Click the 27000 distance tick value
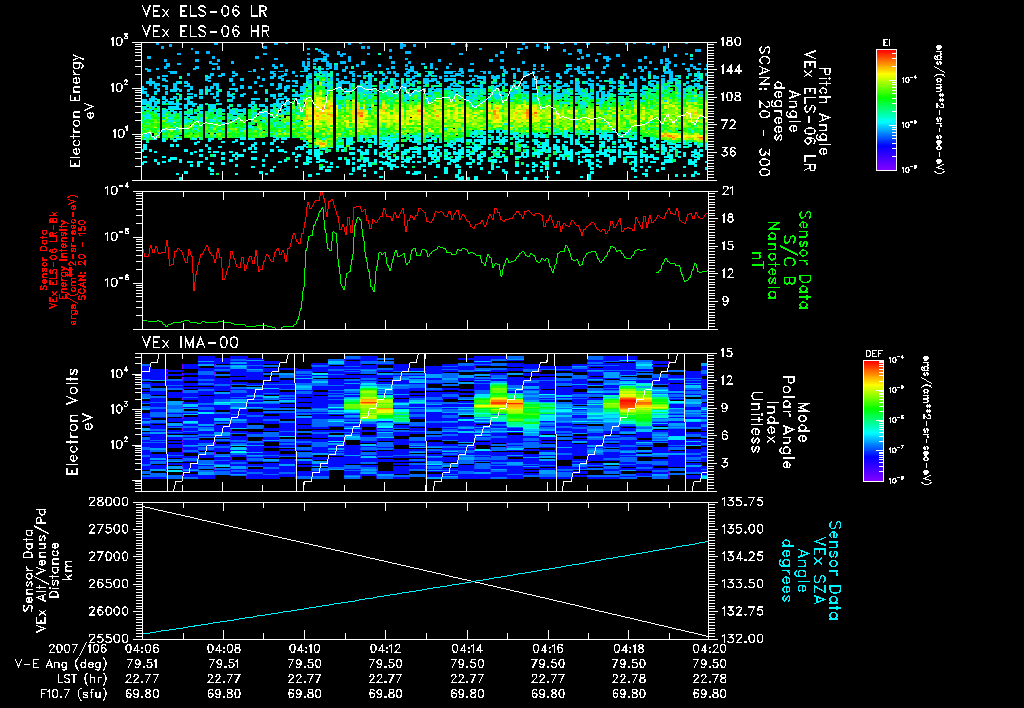Screen dimensions: 1024x708 [x=108, y=556]
